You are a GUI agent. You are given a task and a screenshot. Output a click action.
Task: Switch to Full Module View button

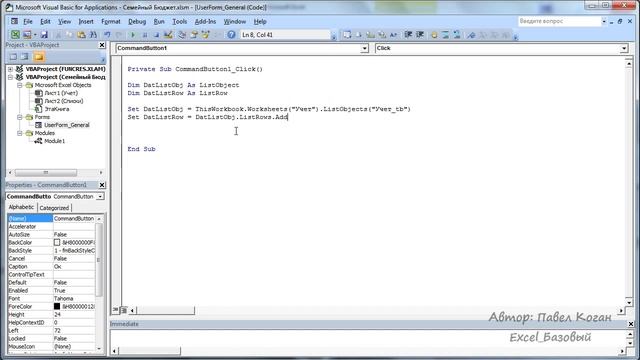click(124, 310)
